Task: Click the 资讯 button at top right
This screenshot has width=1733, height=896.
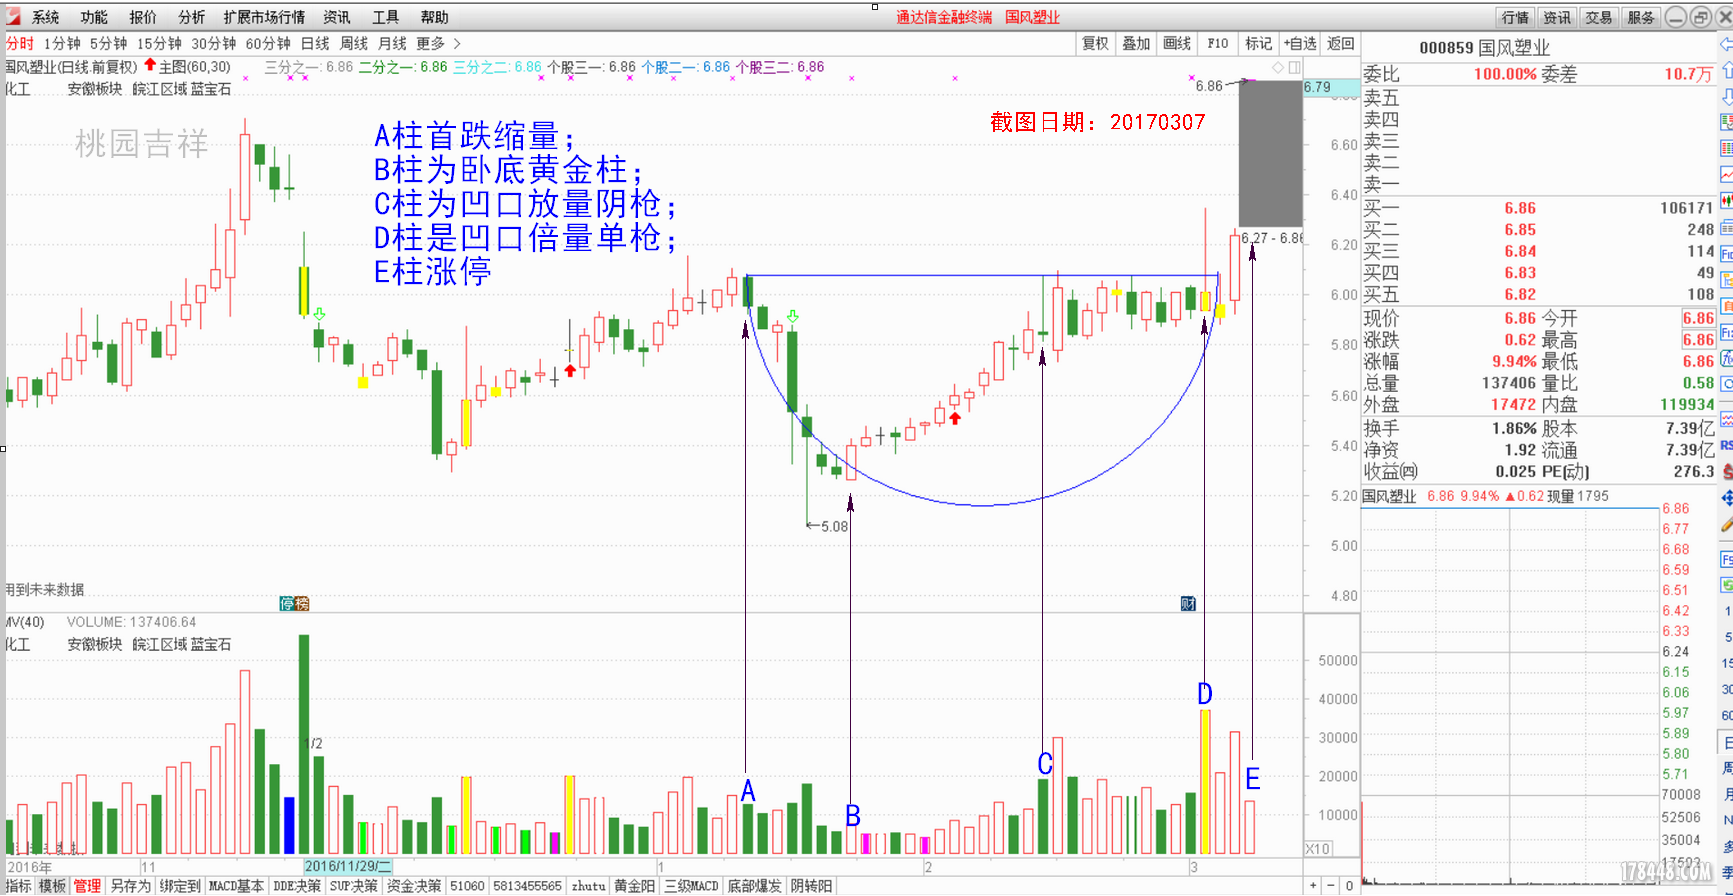Action: coord(1557,17)
